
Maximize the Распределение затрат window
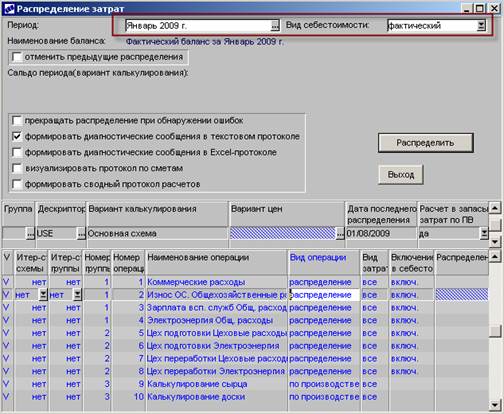pyautogui.click(x=480, y=9)
